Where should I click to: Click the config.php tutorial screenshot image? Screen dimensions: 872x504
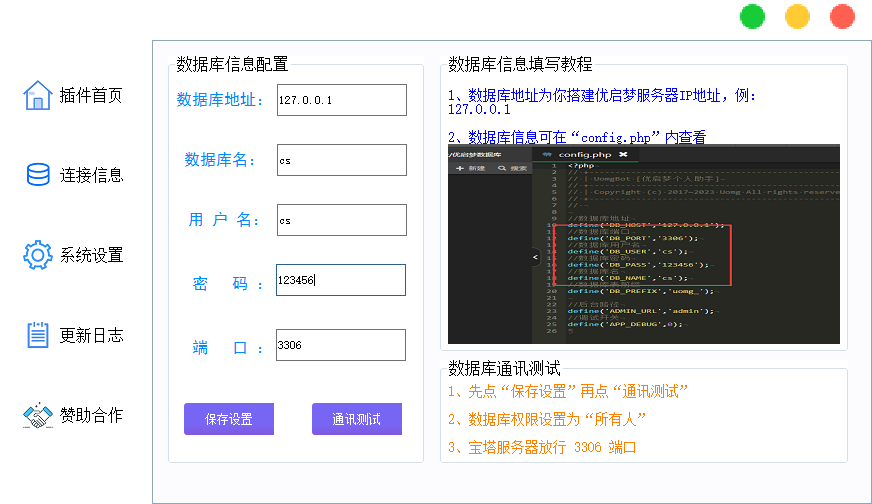point(644,245)
